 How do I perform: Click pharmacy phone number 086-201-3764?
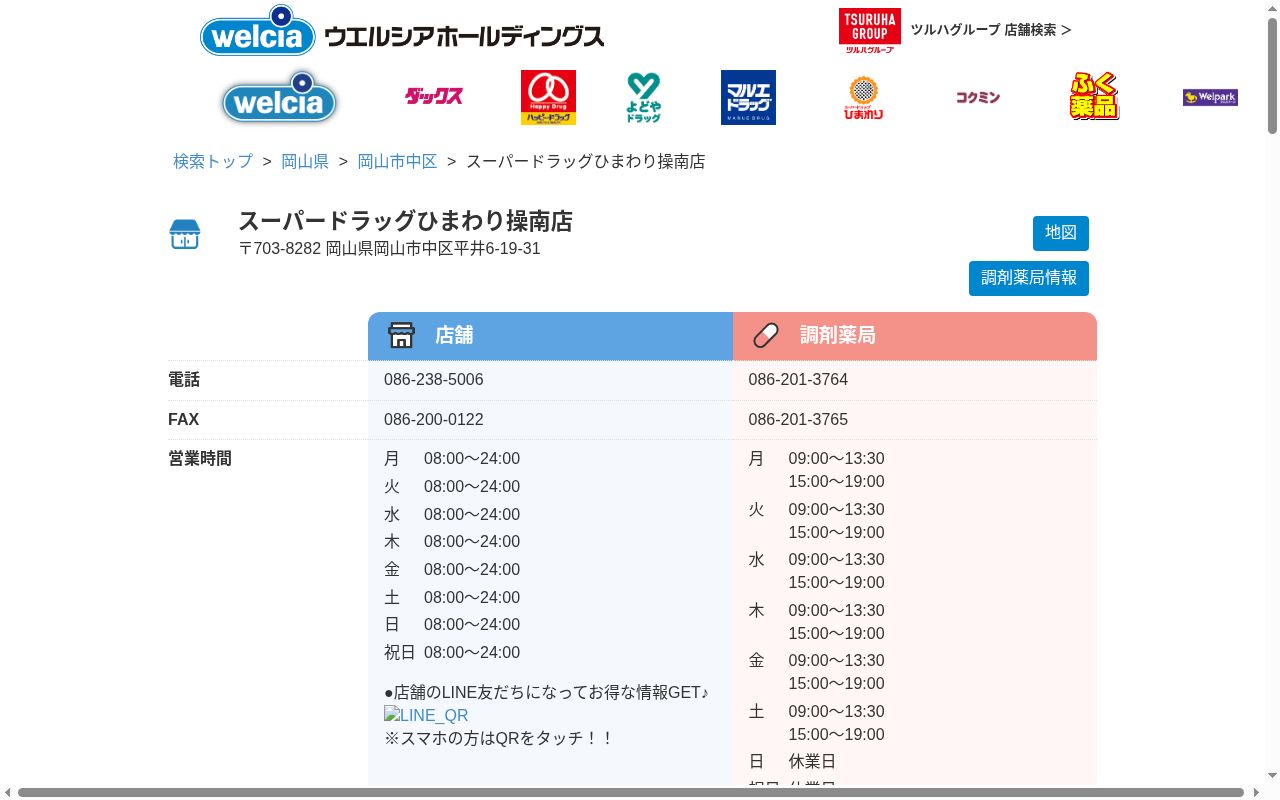click(x=798, y=380)
